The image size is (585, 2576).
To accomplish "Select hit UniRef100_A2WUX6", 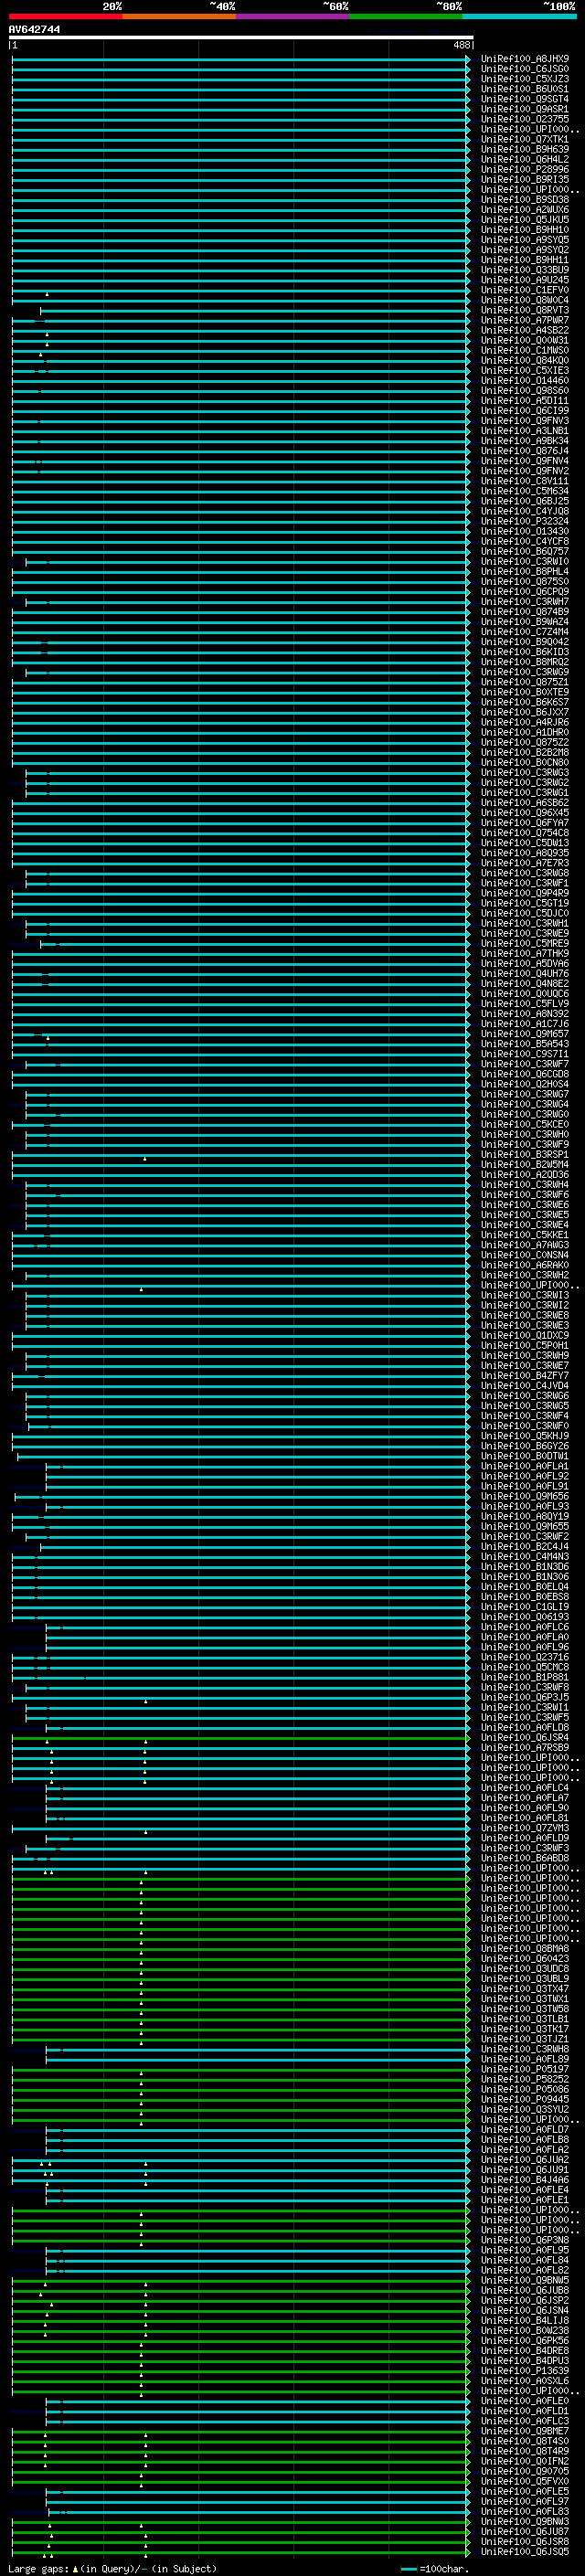I will [525, 210].
